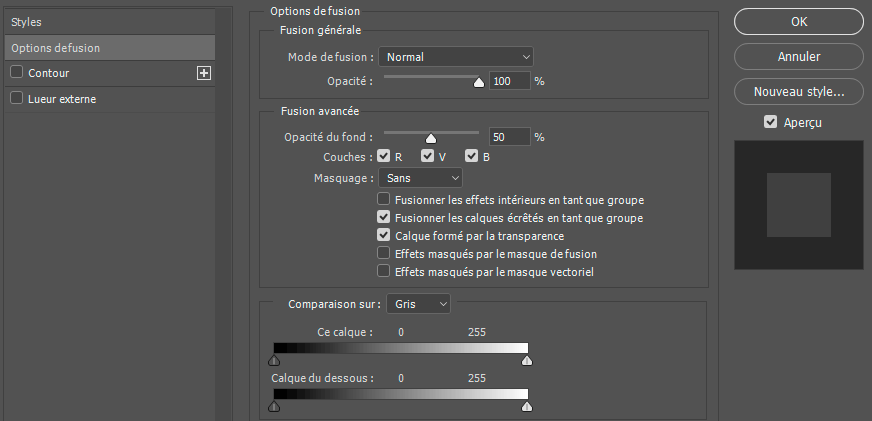Click the Opacité du fond slider handle
Screen dimensions: 872x421
[431, 139]
